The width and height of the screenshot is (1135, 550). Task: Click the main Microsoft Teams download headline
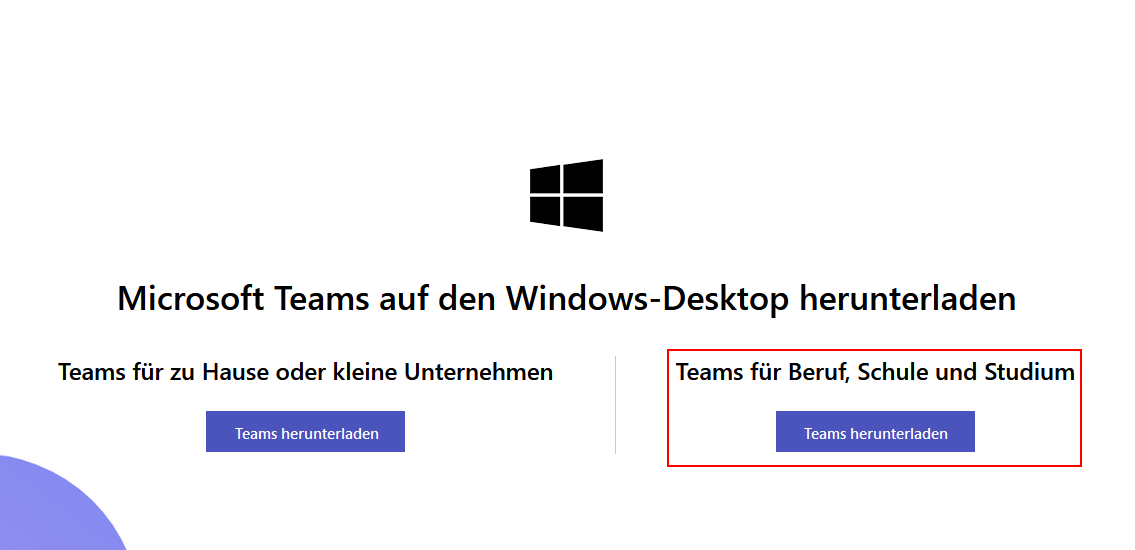coord(566,298)
